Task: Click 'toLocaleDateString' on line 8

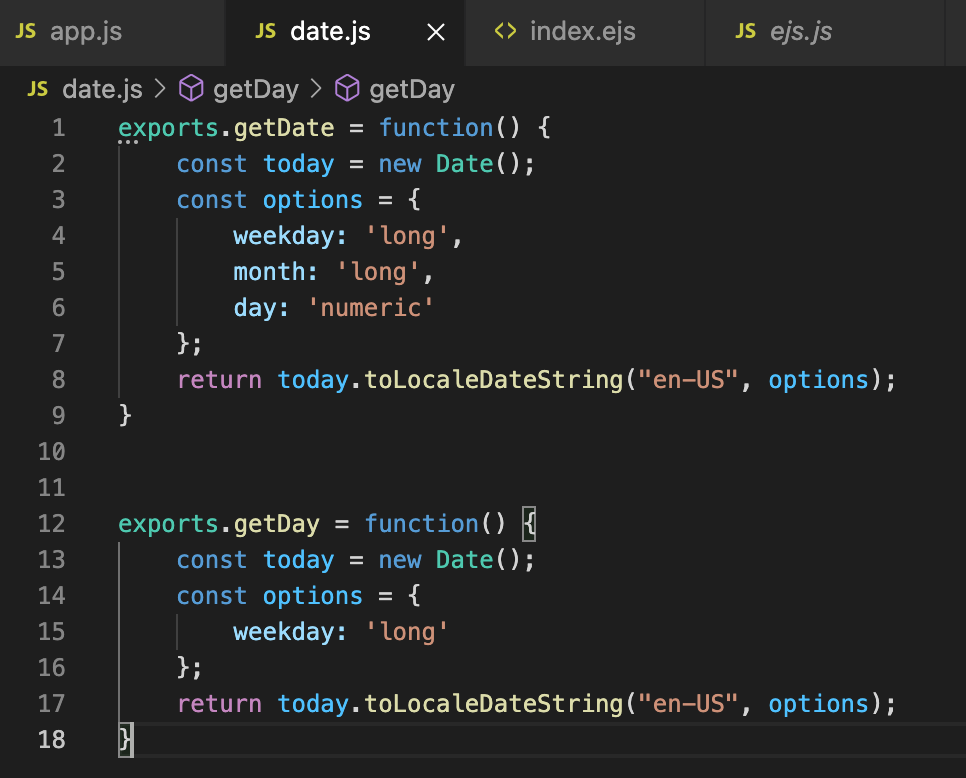Action: coord(493,379)
